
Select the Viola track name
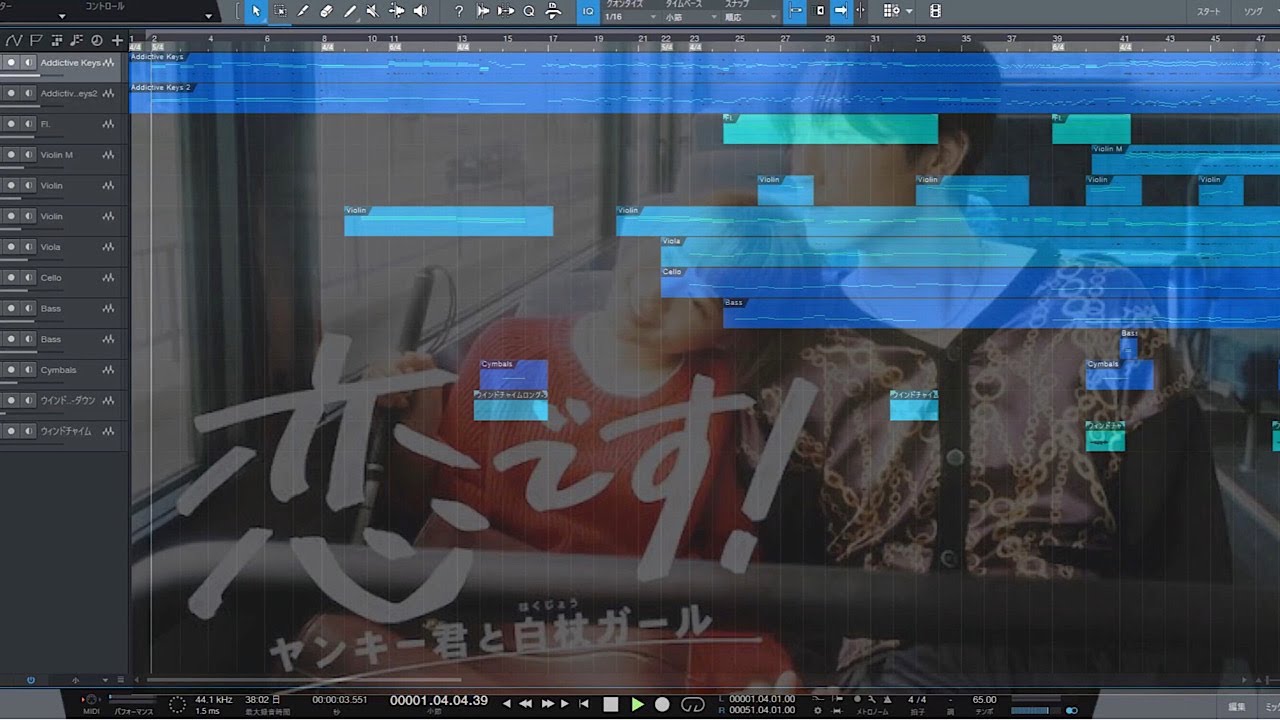pos(51,247)
